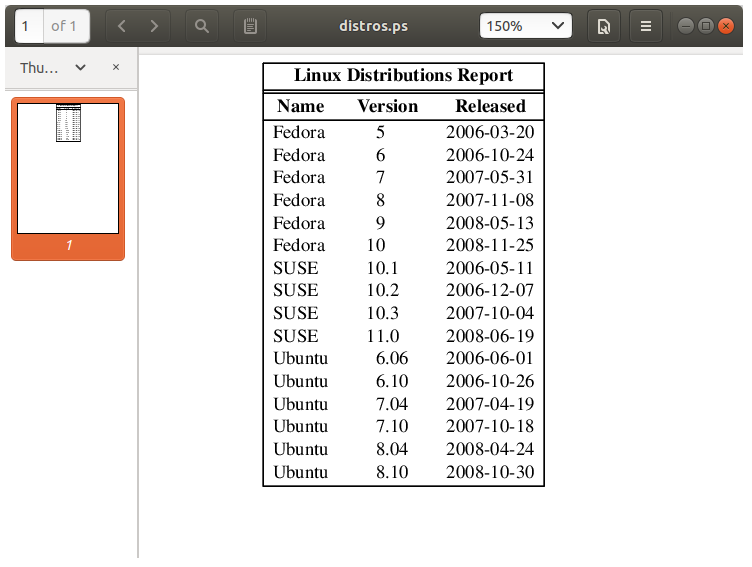Click the 'Version' column header
Viewport: 752px width, 567px height.
point(388,106)
